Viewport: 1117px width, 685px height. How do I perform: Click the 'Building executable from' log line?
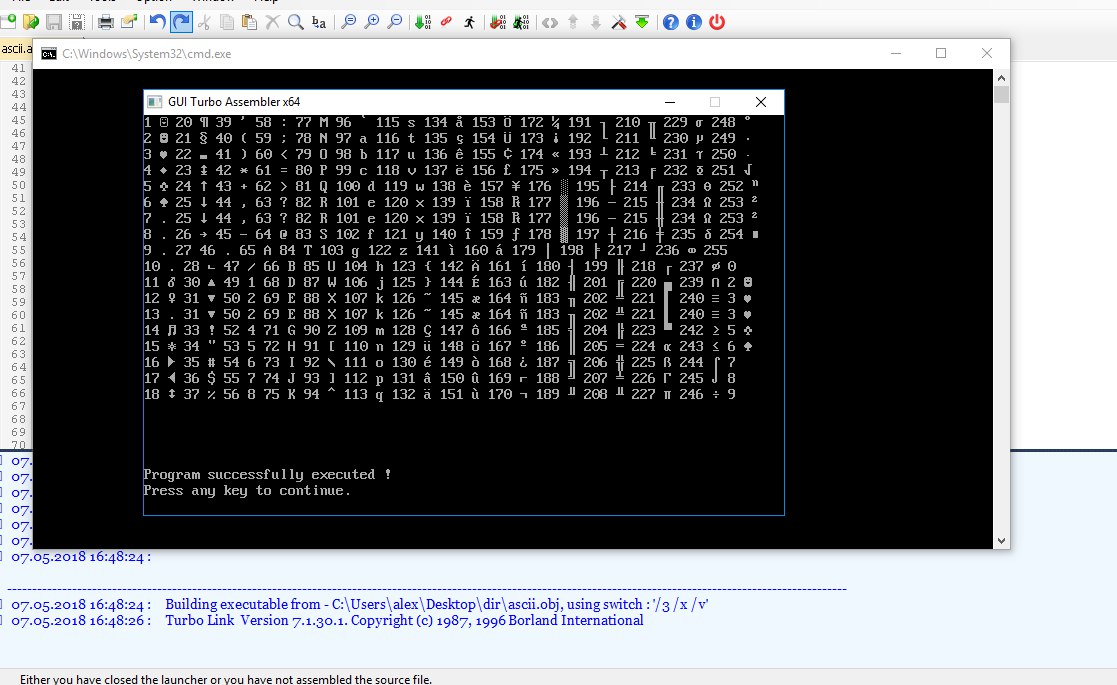point(360,605)
